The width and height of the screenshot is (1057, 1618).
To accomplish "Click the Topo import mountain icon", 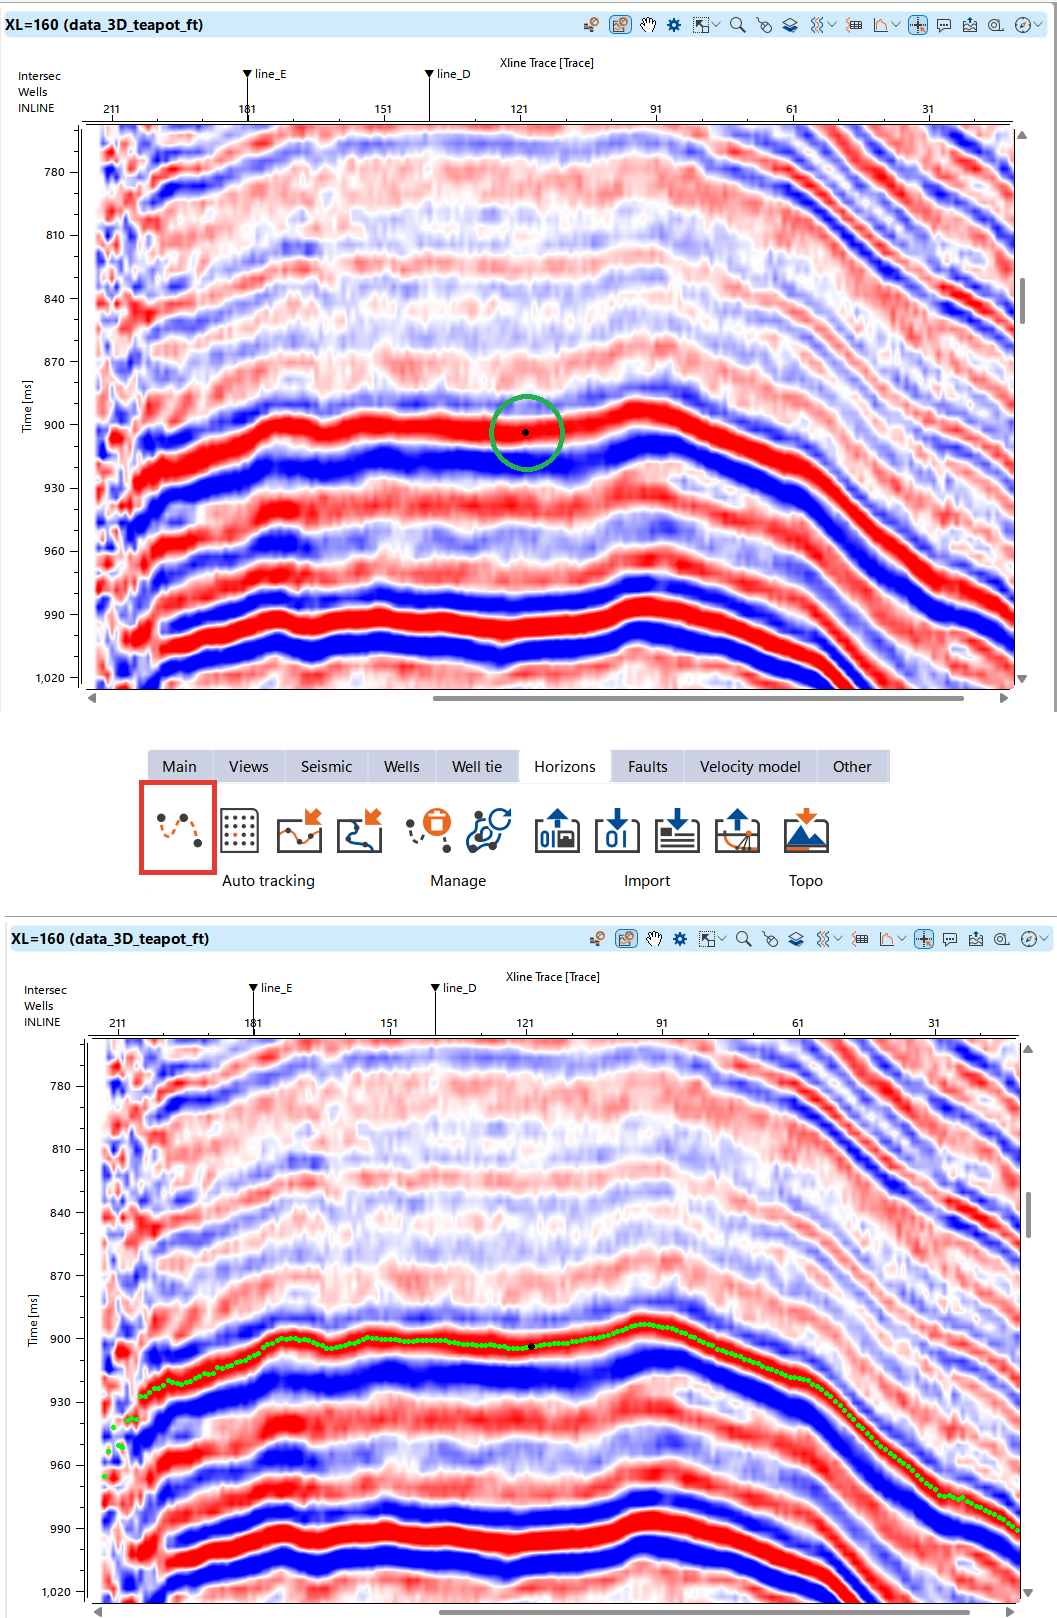I will click(806, 831).
